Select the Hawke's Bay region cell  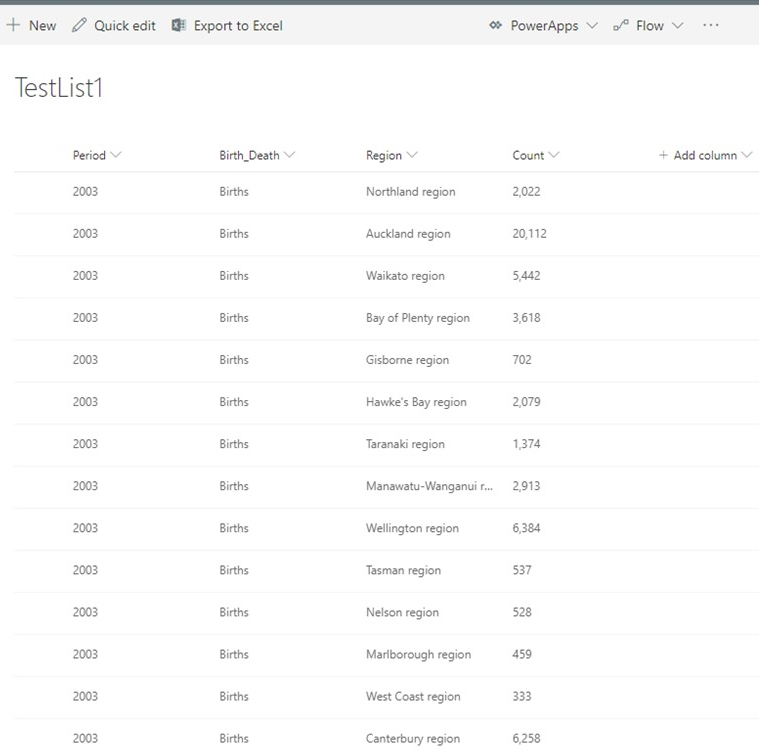click(416, 402)
